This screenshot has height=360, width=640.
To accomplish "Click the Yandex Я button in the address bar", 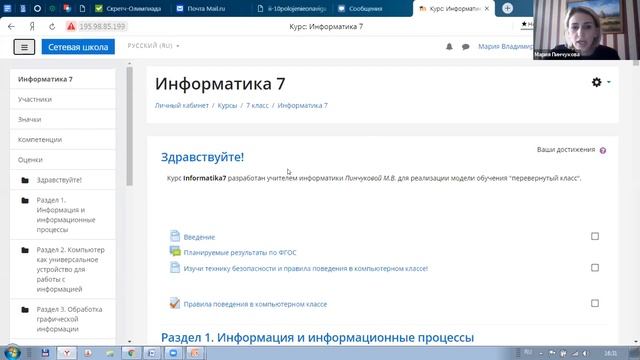I will [32, 27].
